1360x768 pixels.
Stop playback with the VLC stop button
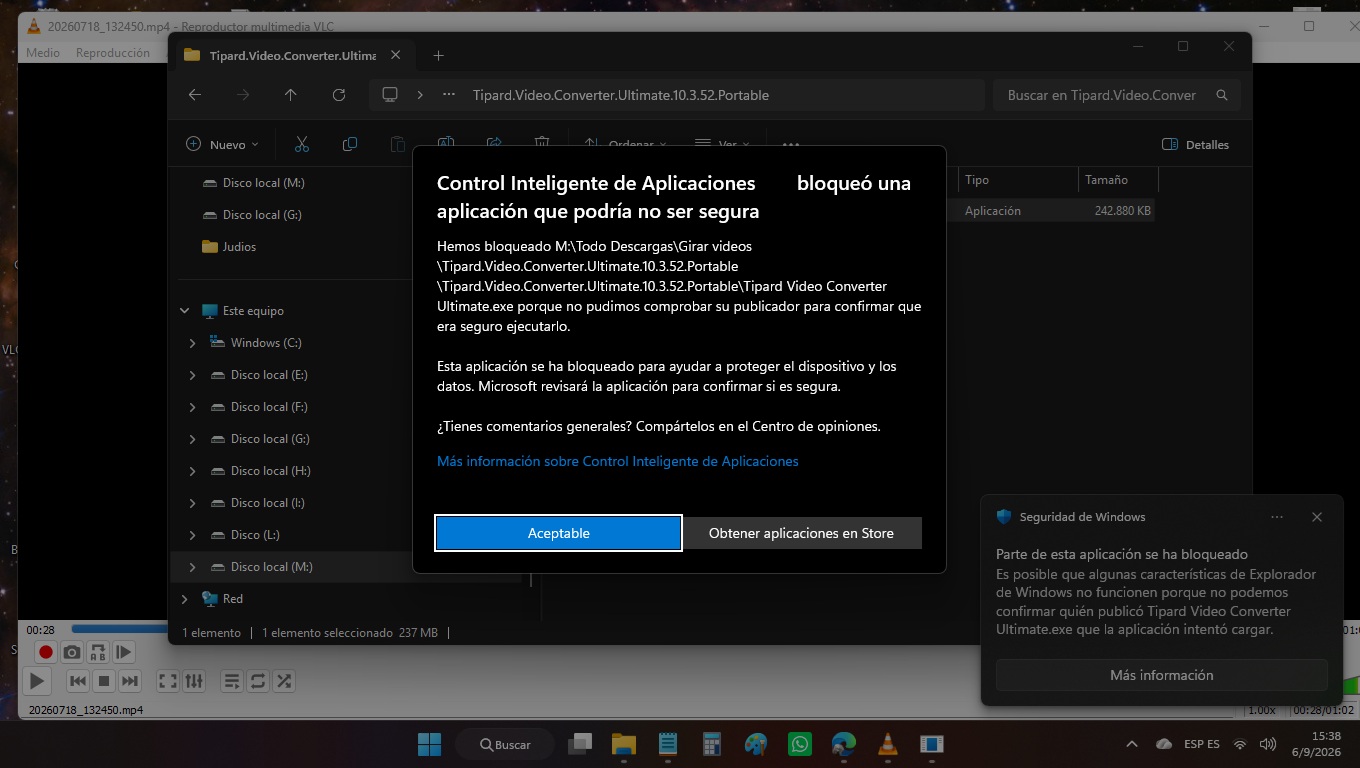[x=104, y=681]
